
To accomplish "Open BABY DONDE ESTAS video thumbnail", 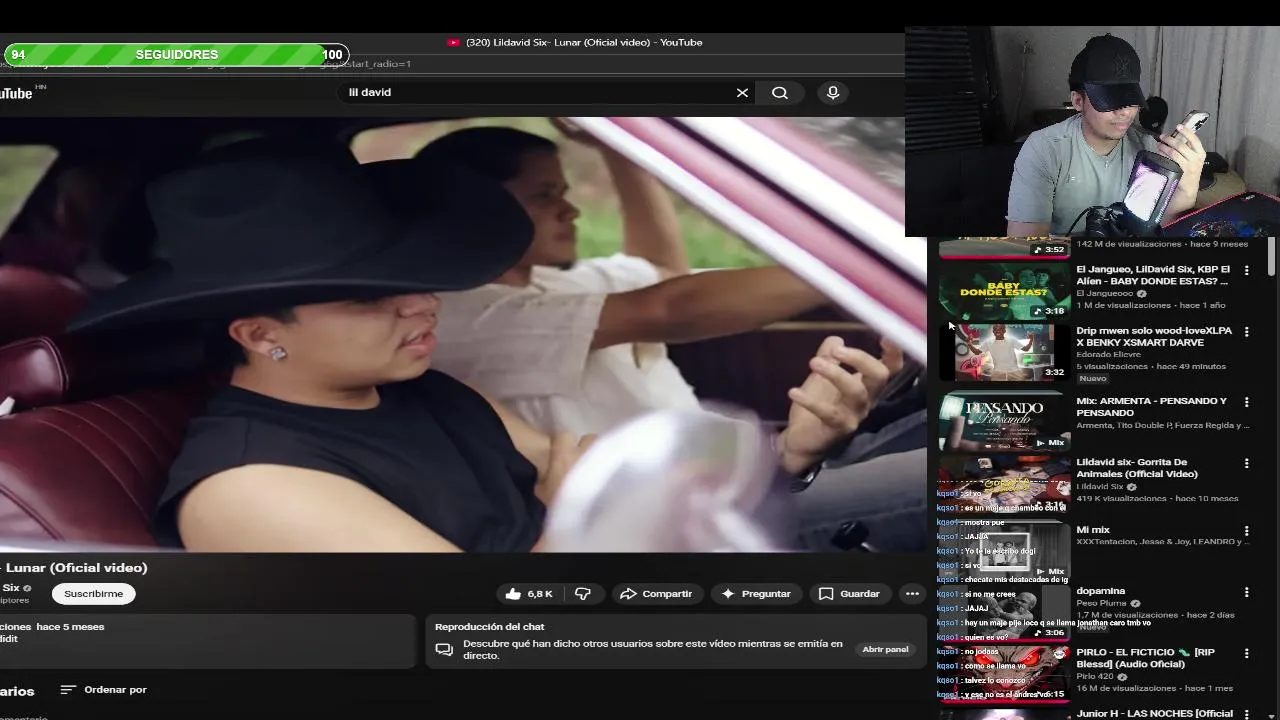I will (x=1004, y=291).
